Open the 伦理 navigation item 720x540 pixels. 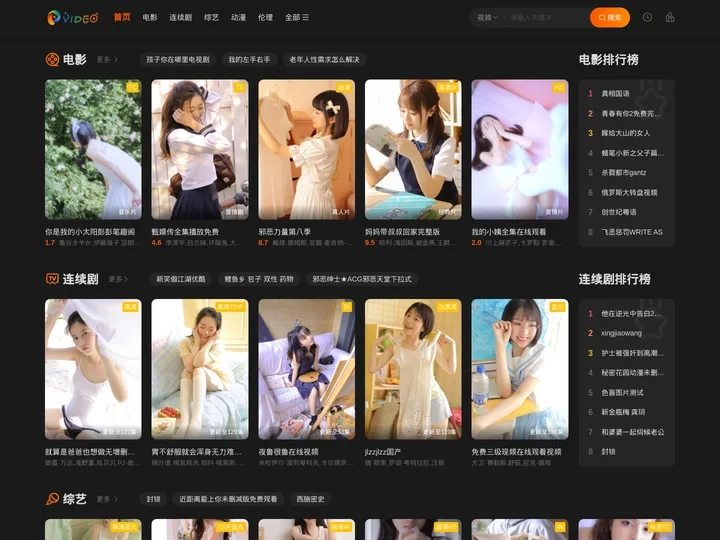265,17
